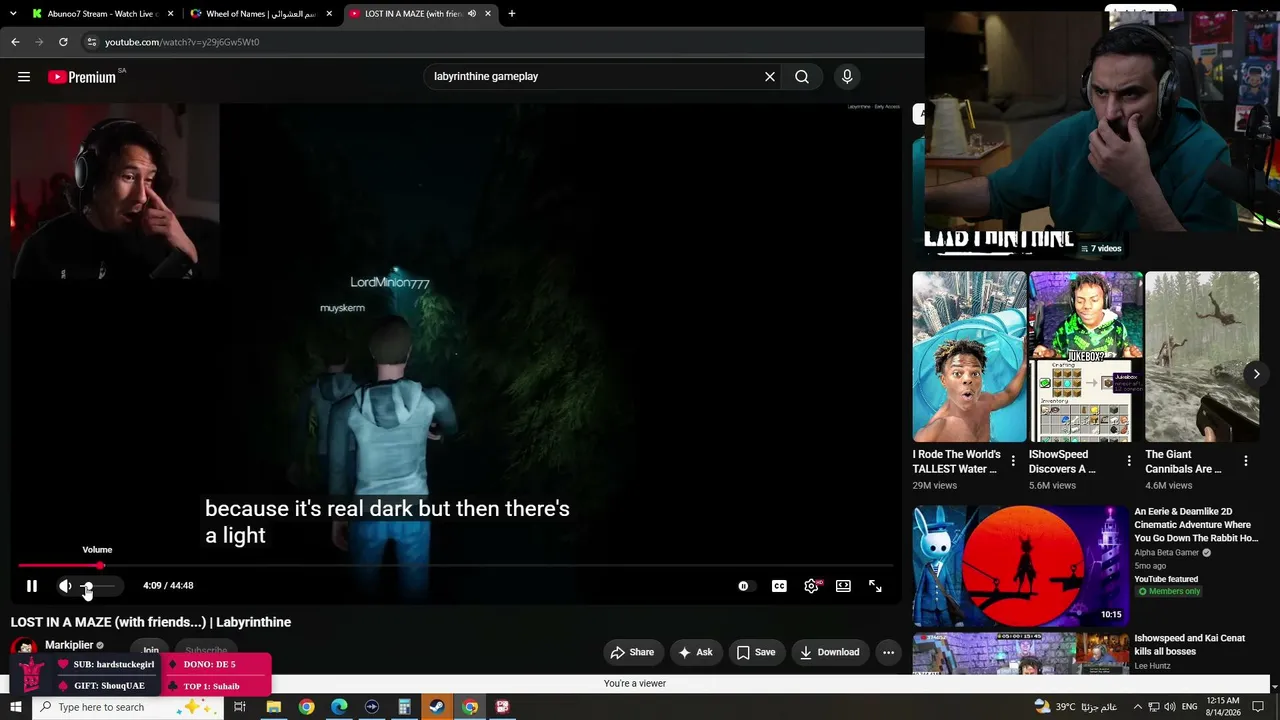Enter fullscreen mode

coord(875,586)
